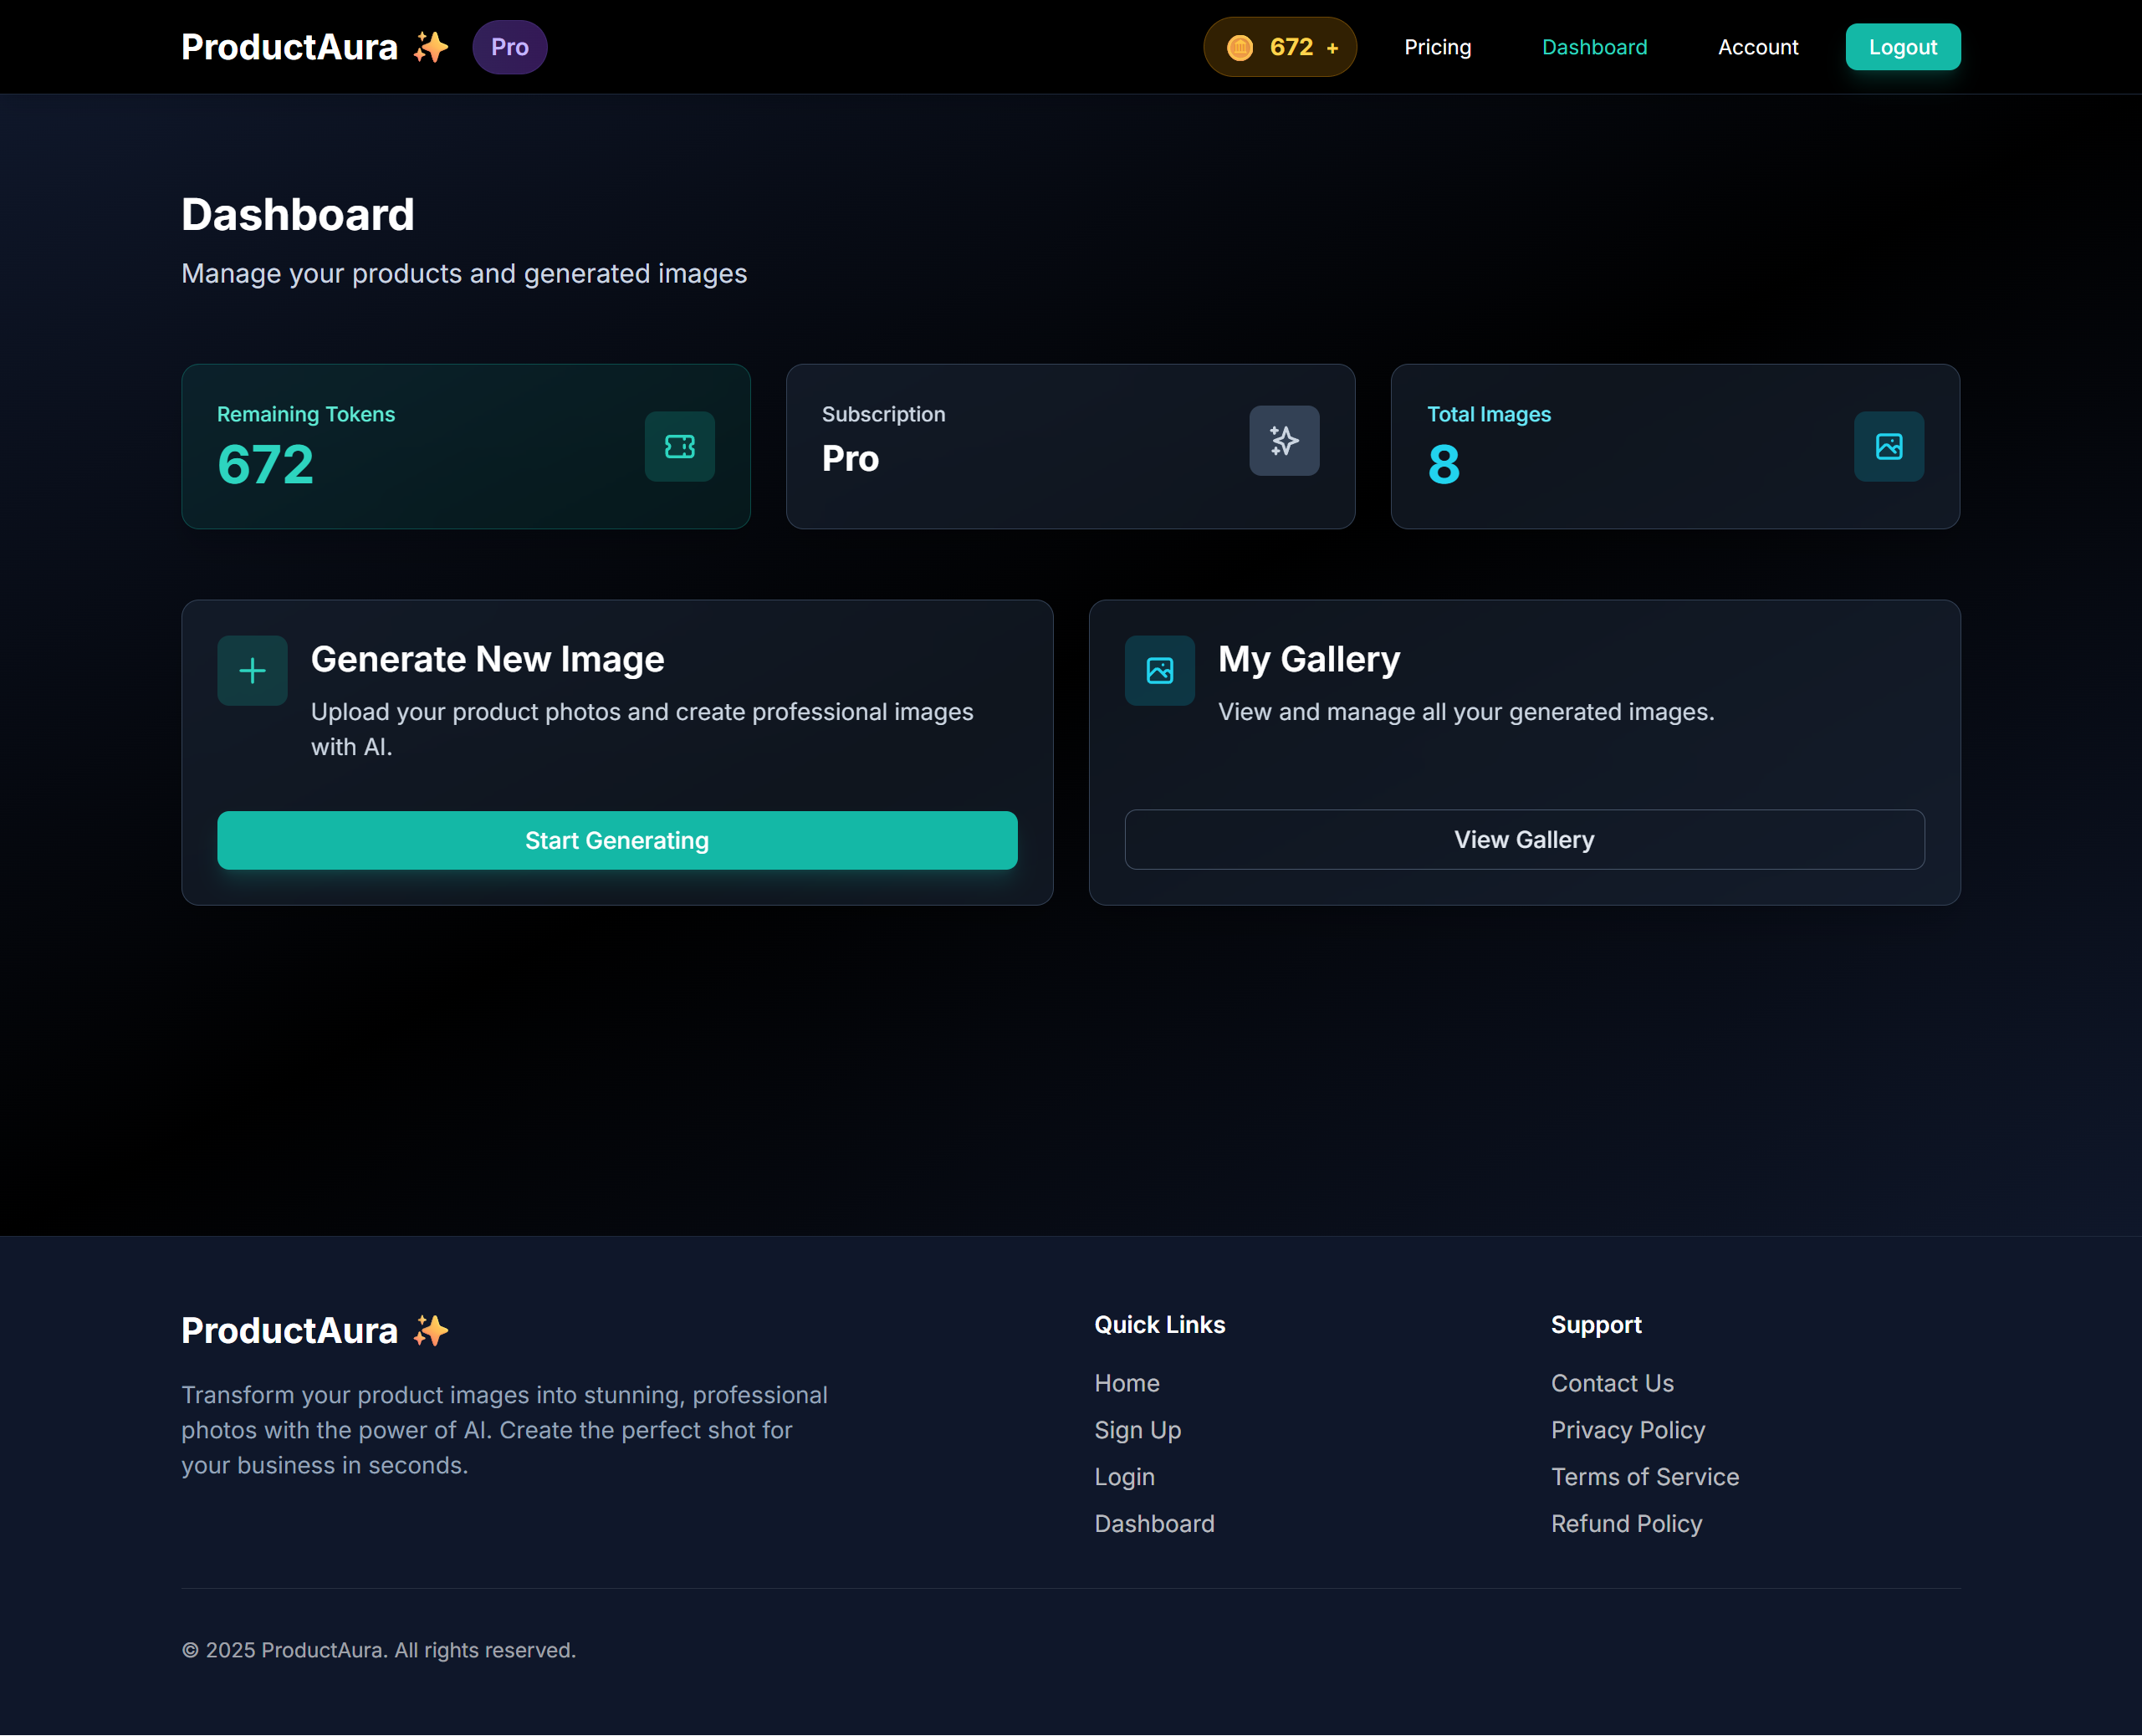Screen dimensions: 2142x1736
Task: Click the ticket icon in Remaining Tokens card
Action: 679,446
